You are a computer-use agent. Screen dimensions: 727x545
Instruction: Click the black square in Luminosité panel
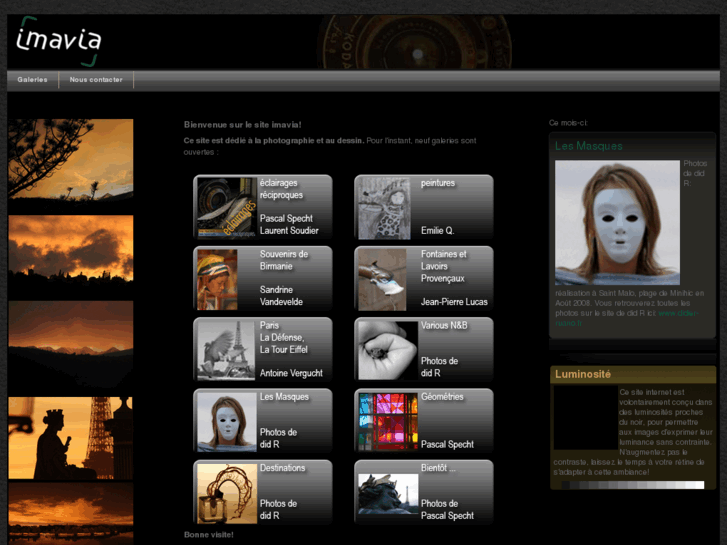tap(586, 417)
